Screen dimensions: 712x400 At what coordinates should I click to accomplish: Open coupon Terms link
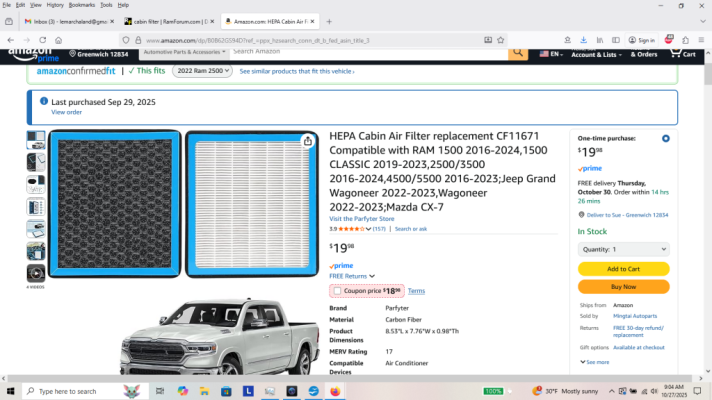tap(416, 291)
